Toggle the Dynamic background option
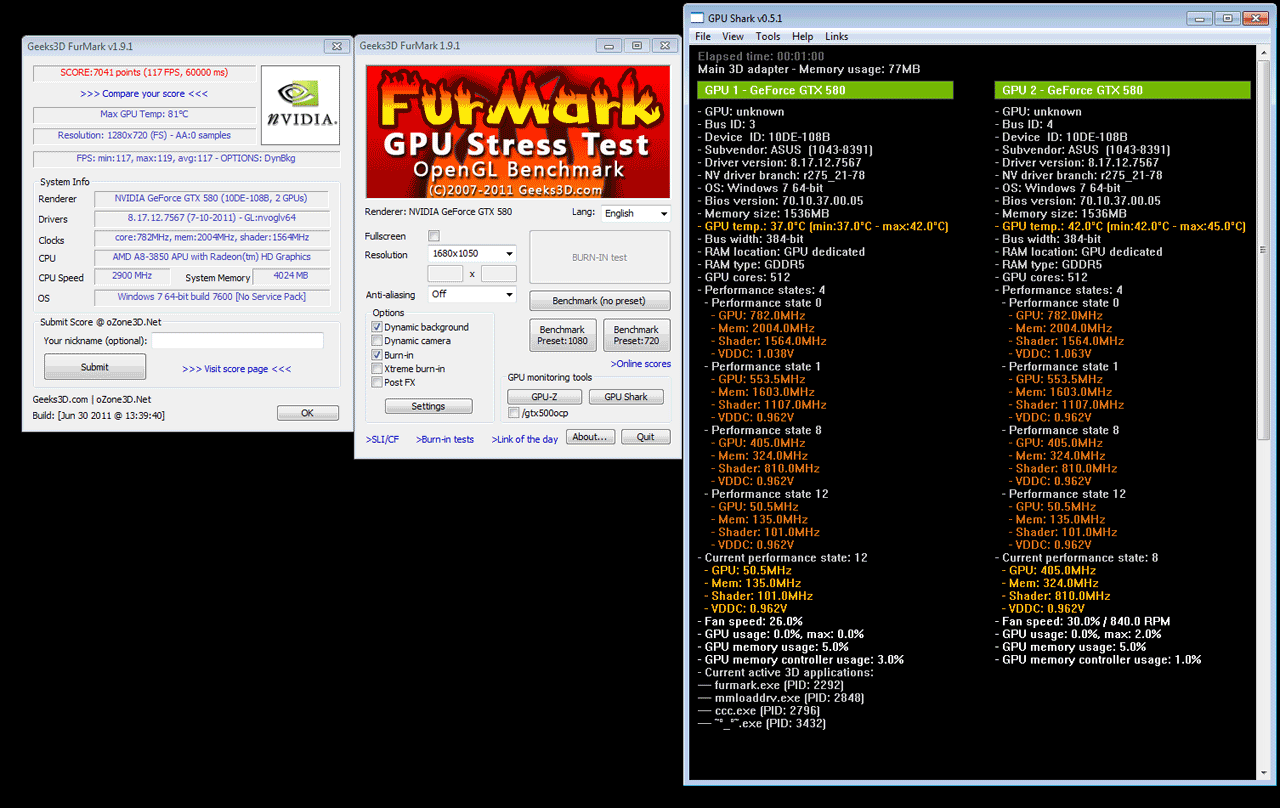1280x808 pixels. [x=377, y=327]
